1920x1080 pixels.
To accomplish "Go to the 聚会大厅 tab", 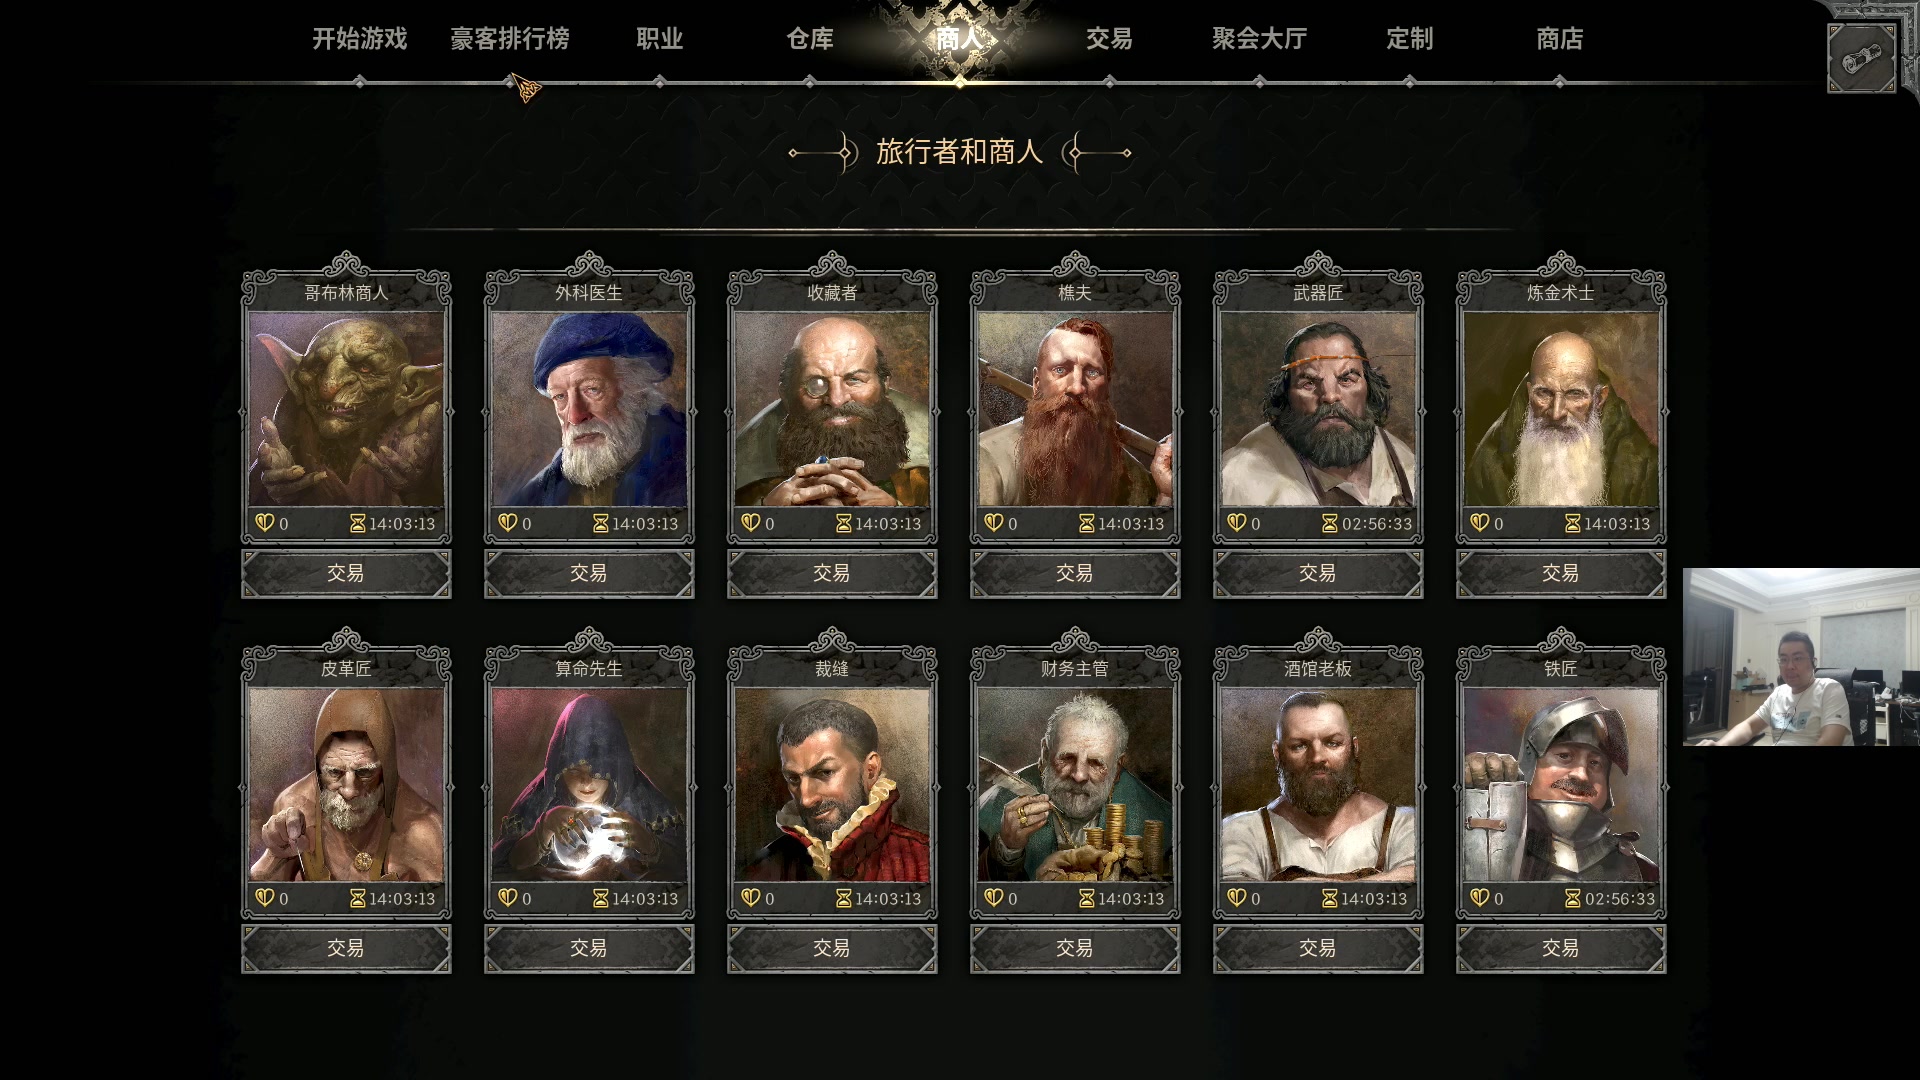I will point(1259,39).
